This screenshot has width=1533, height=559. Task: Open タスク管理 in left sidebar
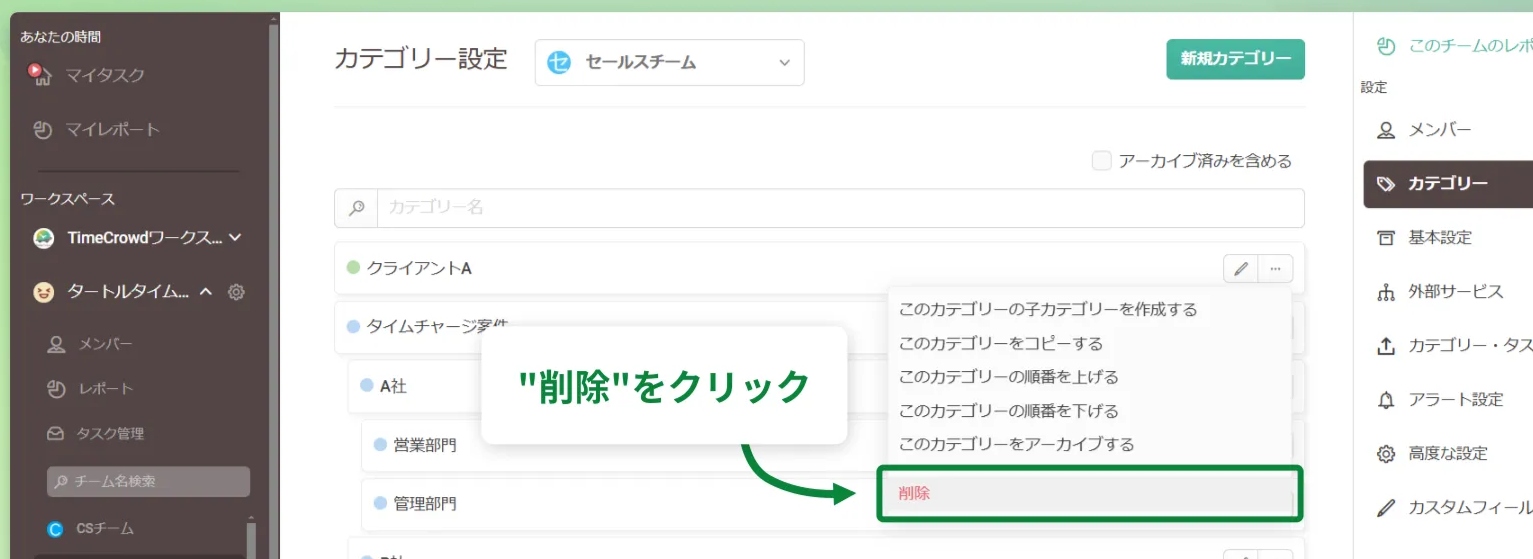[x=96, y=433]
